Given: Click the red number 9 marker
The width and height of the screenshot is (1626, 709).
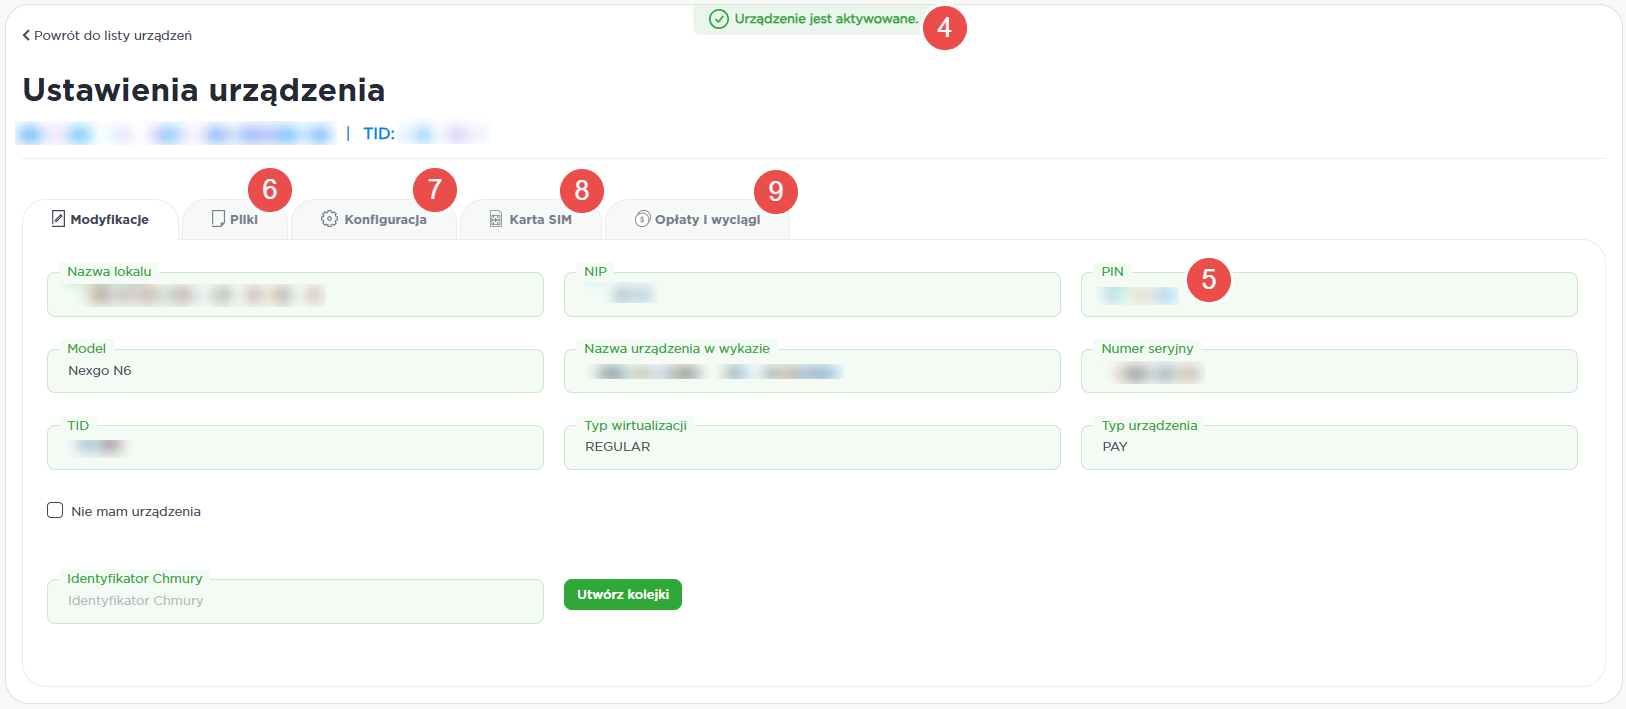Looking at the screenshot, I should [x=775, y=191].
